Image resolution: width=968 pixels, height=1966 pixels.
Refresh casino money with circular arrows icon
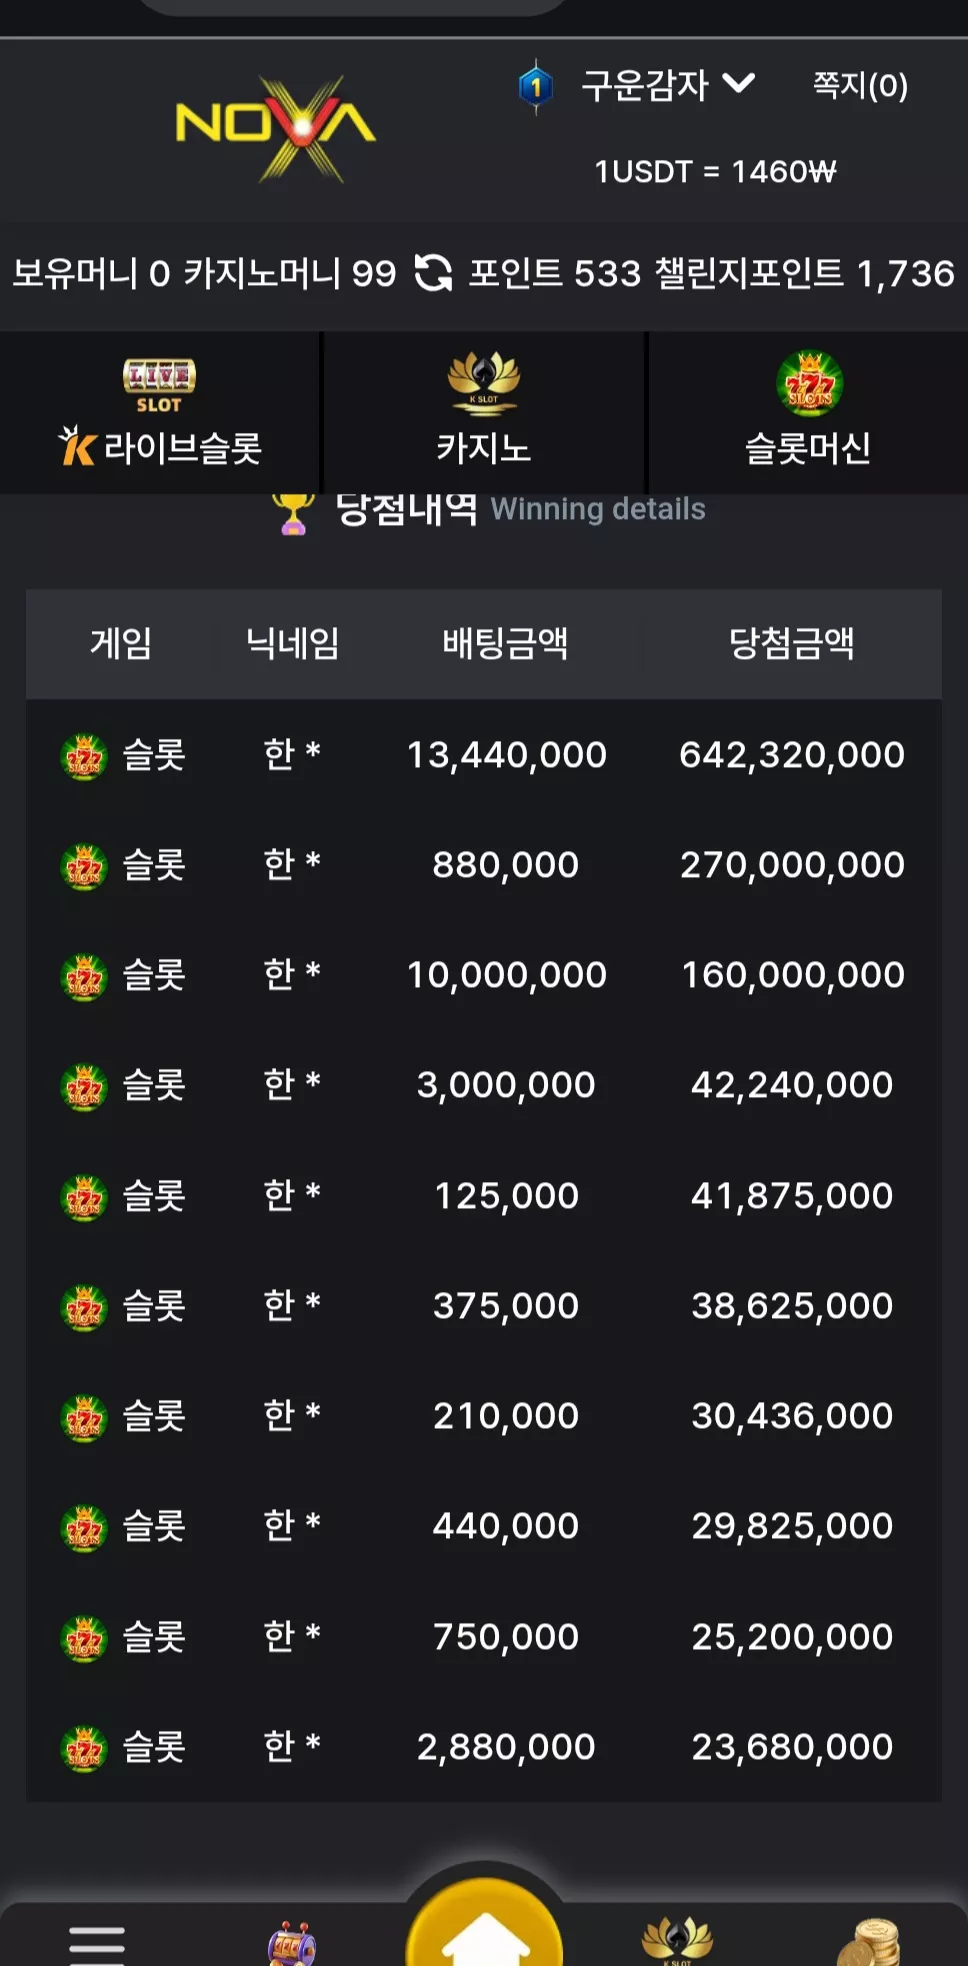point(433,273)
